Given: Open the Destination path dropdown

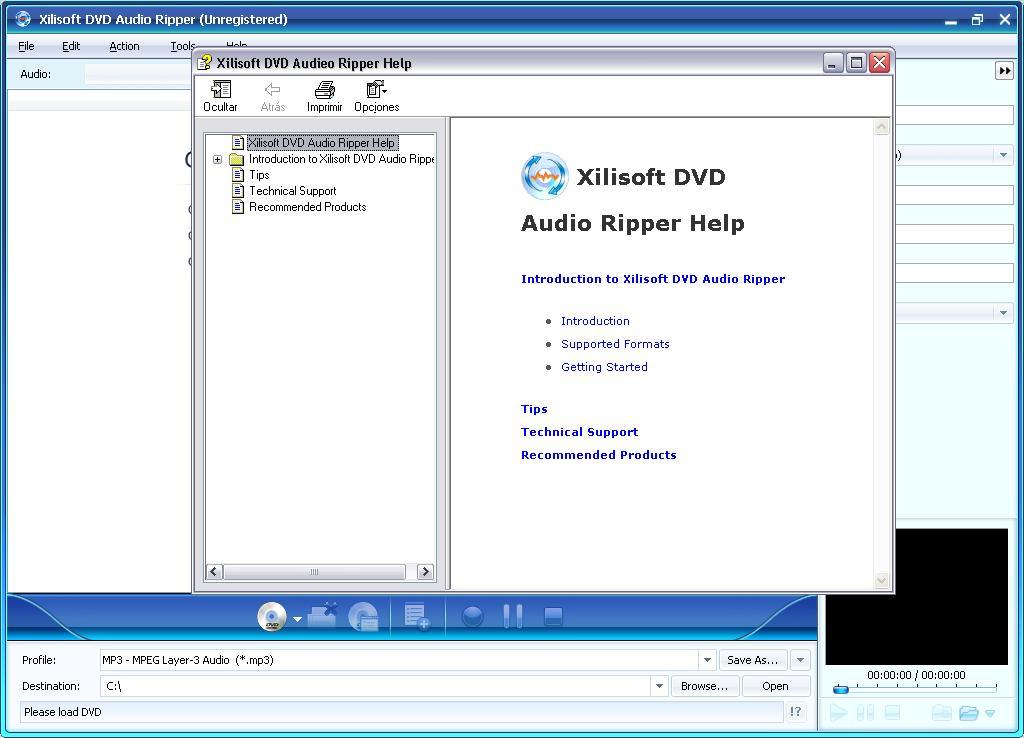Looking at the screenshot, I should [659, 686].
